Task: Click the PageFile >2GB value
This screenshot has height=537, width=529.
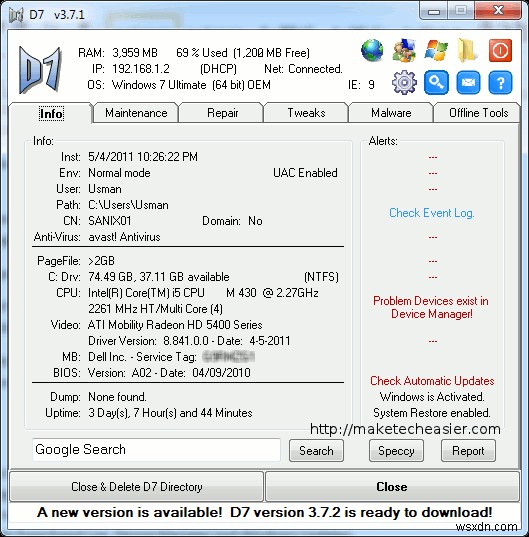Action: [x=101, y=261]
